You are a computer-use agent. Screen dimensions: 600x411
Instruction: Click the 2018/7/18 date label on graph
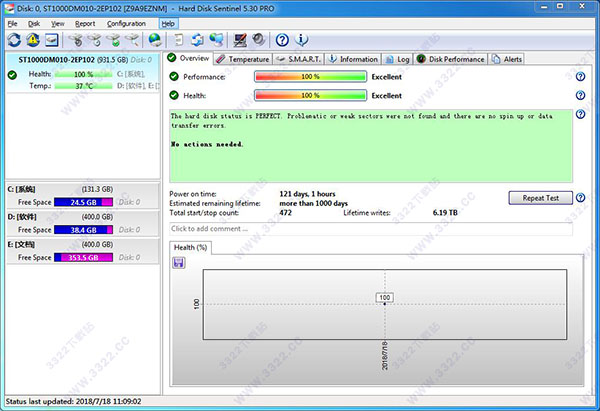(x=385, y=355)
